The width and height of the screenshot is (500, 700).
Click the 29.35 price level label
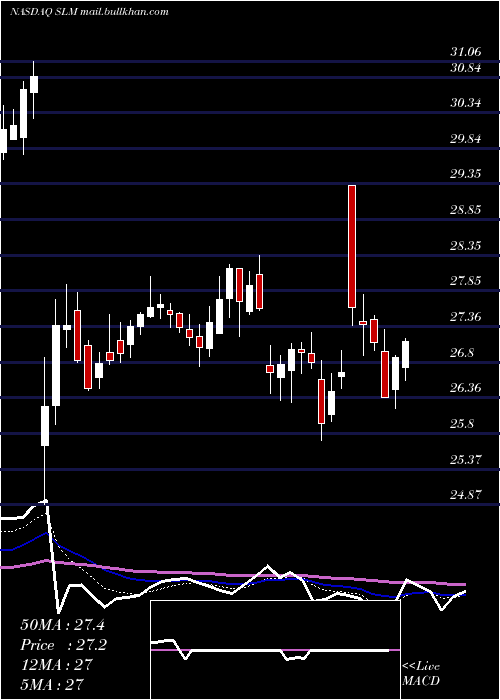(466, 174)
